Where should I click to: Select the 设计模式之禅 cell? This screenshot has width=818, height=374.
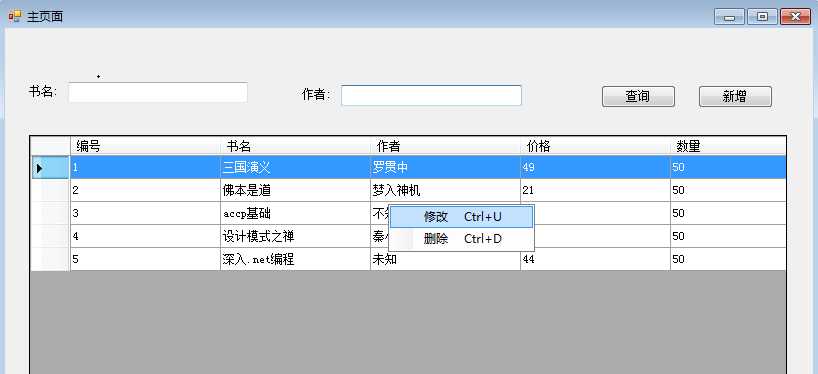coord(295,236)
